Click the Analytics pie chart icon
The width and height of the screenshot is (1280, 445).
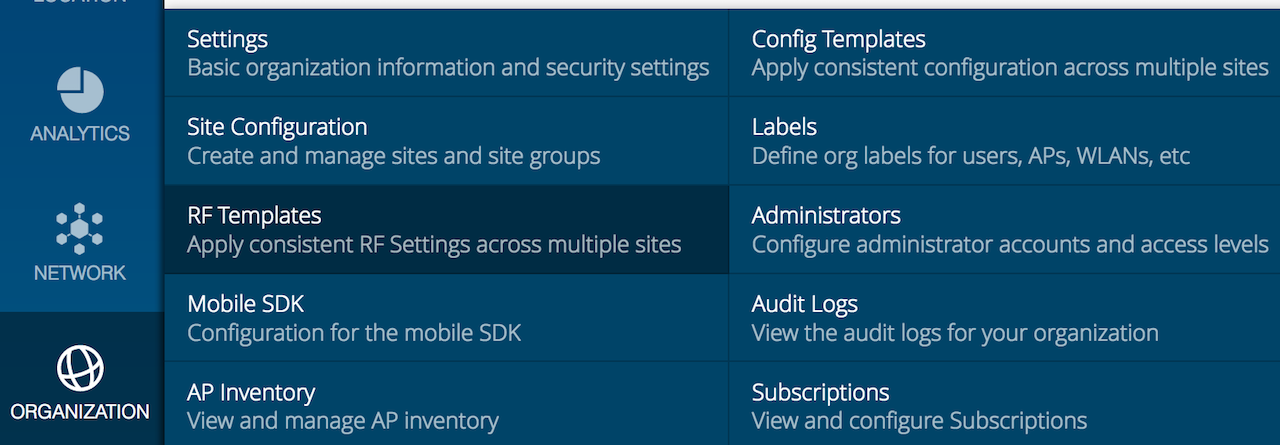click(x=80, y=90)
